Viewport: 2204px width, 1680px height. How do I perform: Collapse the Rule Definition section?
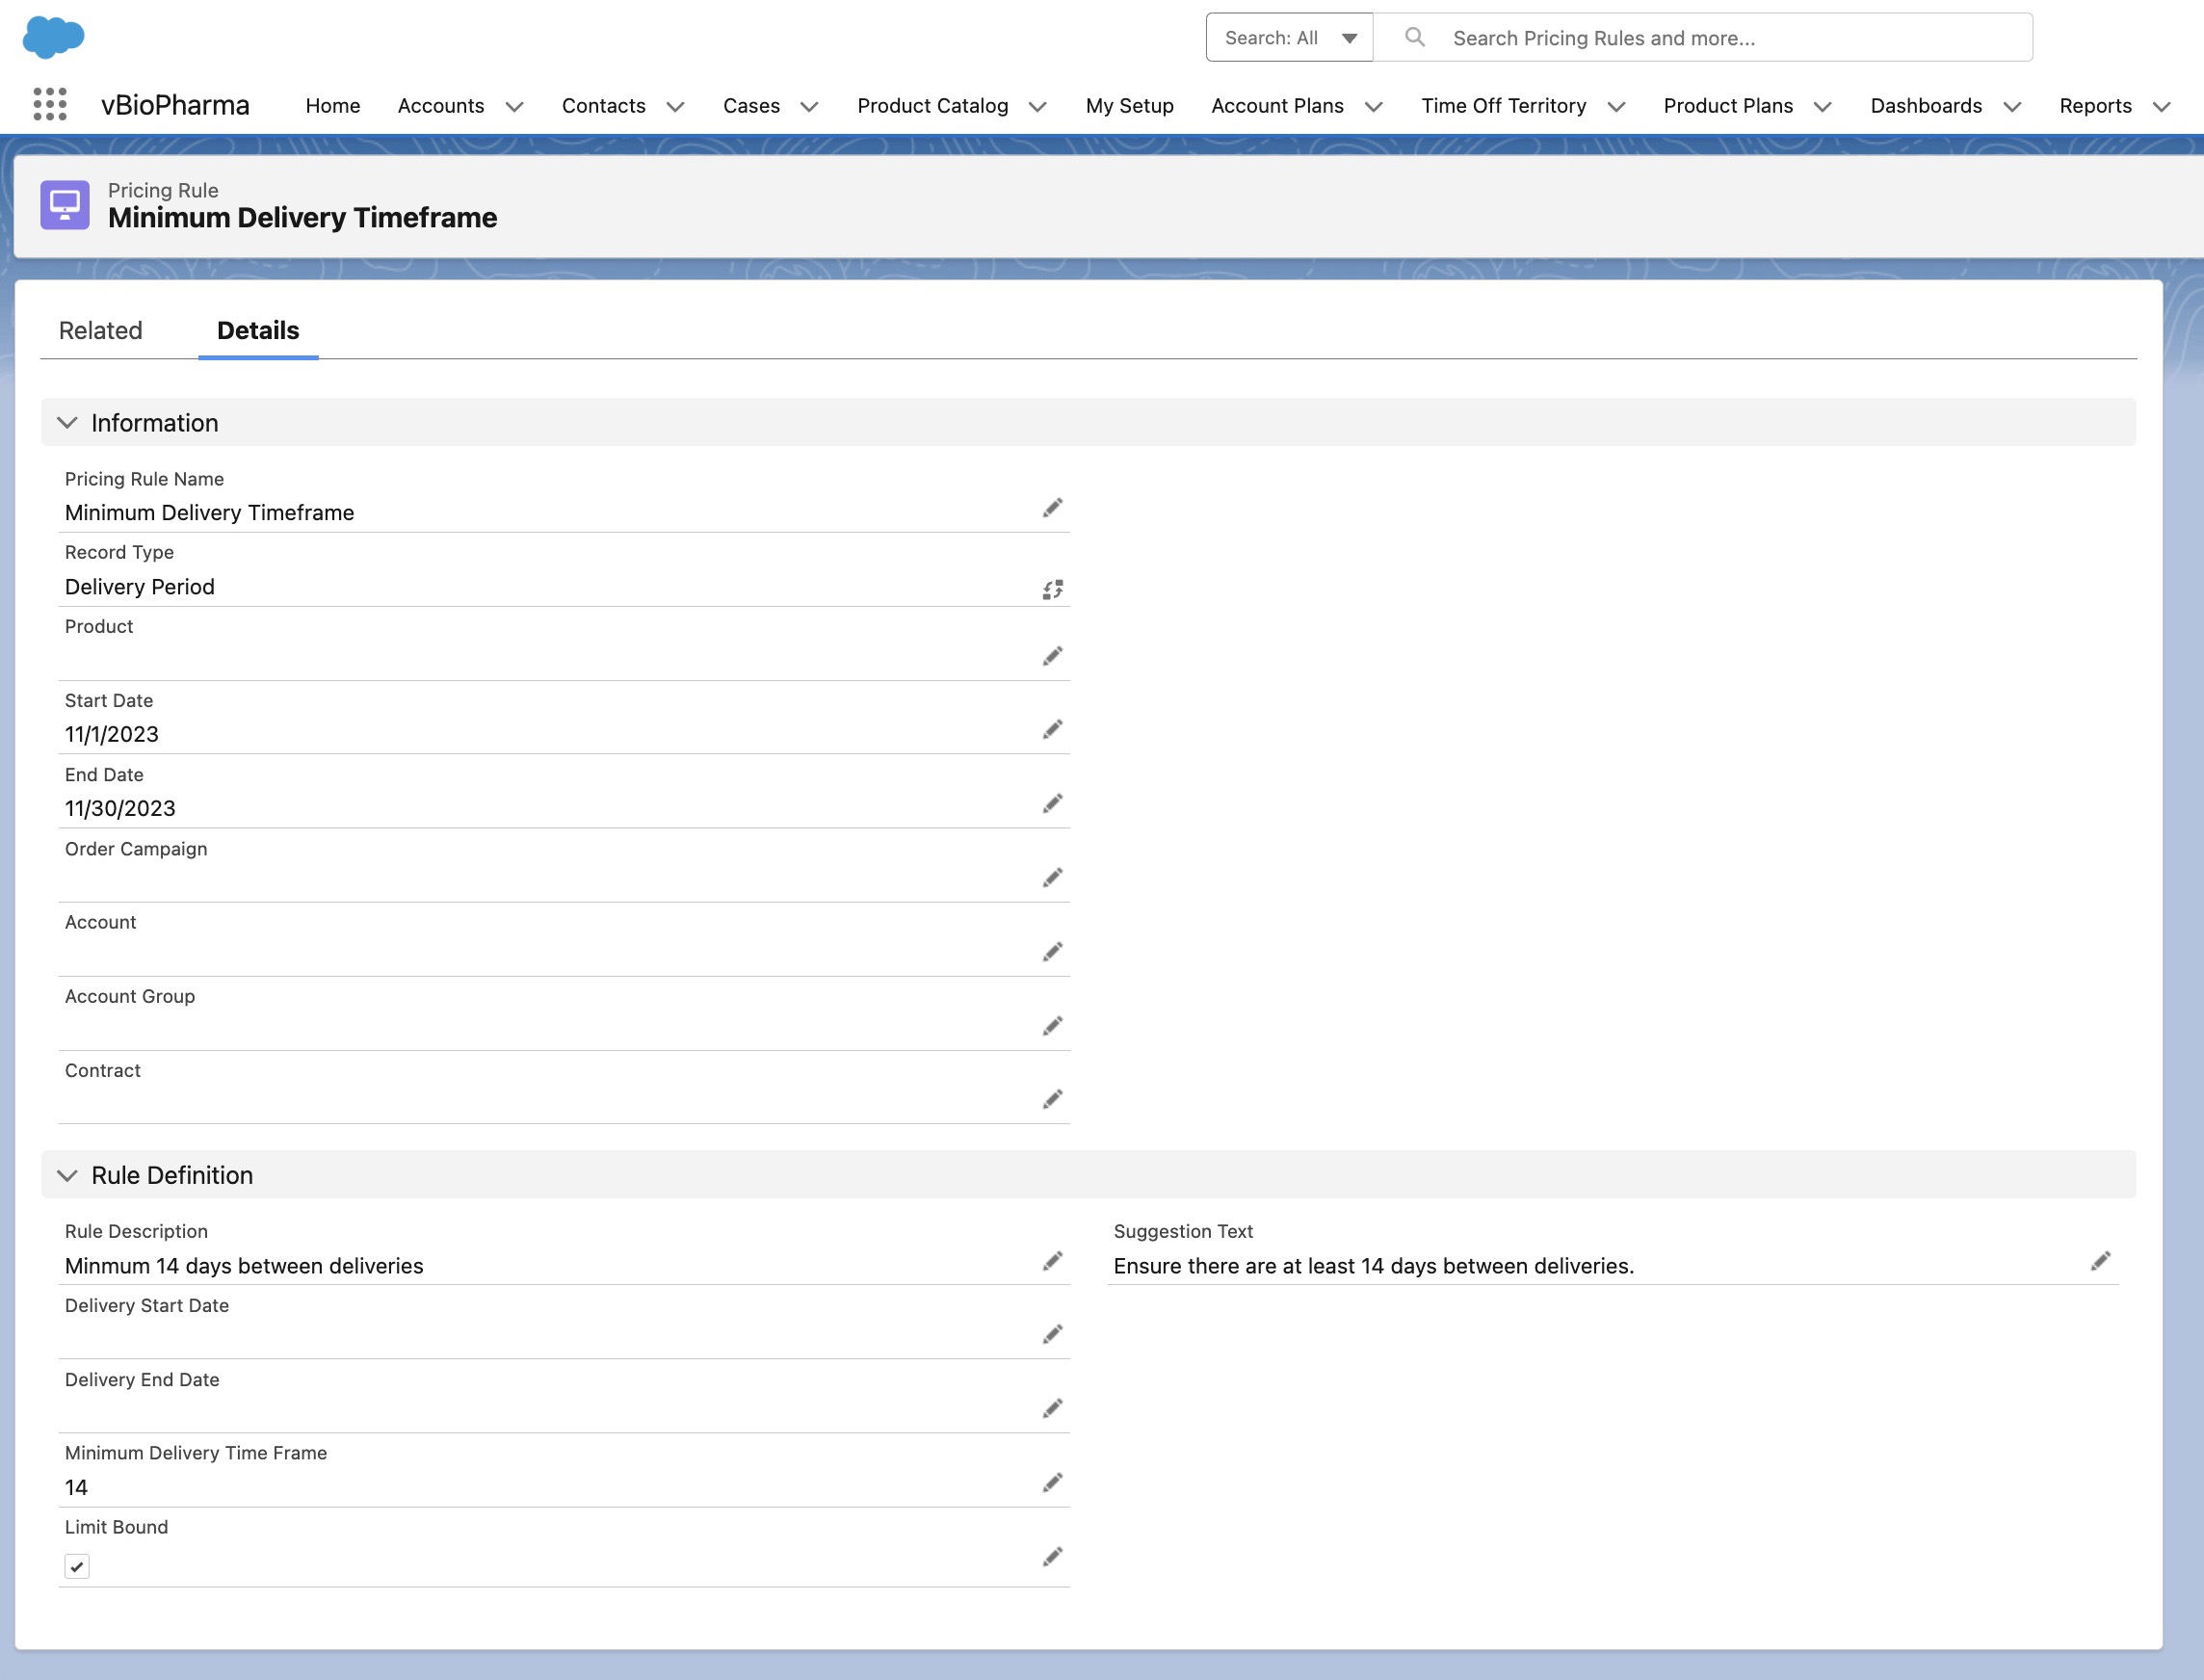click(67, 1175)
